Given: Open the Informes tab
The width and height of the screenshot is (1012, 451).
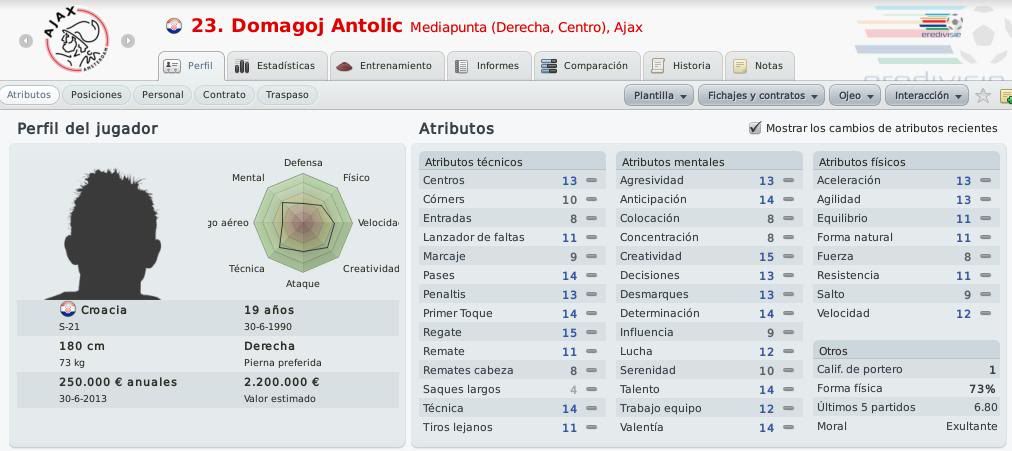Looking at the screenshot, I should pos(489,66).
